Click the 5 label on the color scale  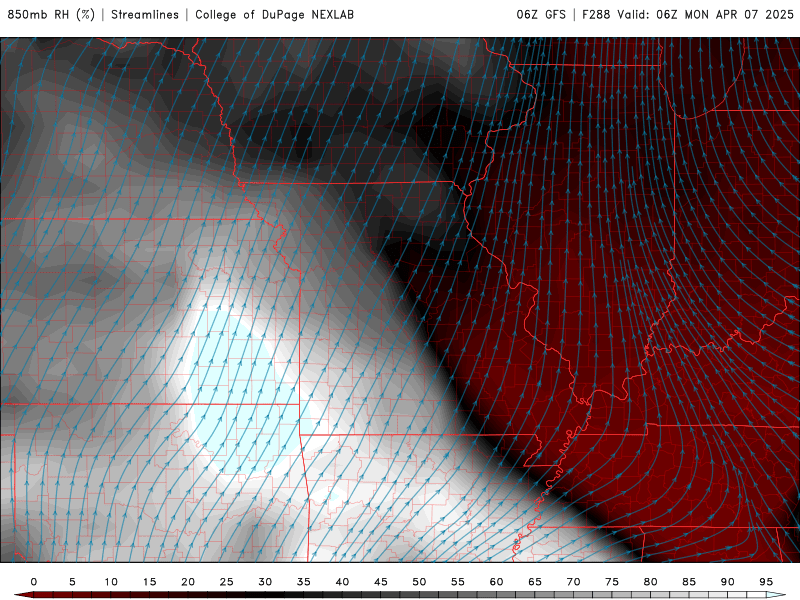(72, 582)
